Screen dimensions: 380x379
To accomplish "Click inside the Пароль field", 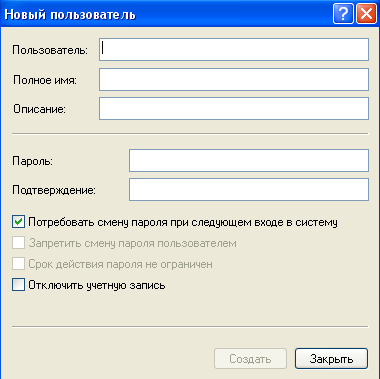I will (x=249, y=161).
